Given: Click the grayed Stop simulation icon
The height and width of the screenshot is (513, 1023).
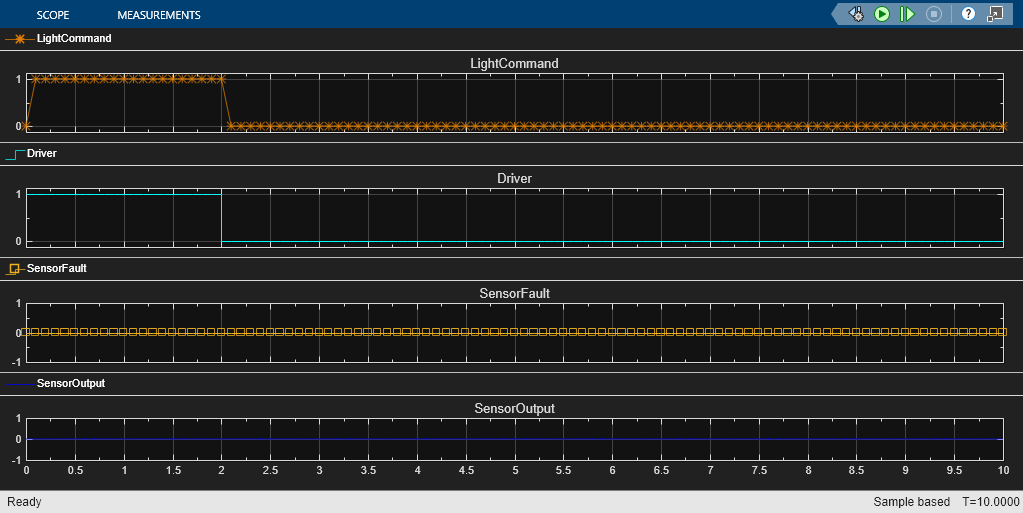Looking at the screenshot, I should pos(934,14).
